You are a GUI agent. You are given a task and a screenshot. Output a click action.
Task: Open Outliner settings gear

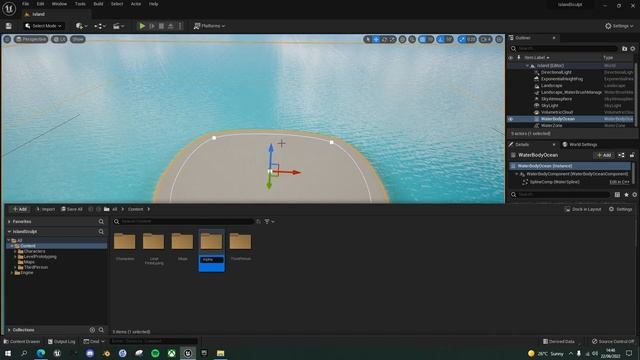(633, 49)
